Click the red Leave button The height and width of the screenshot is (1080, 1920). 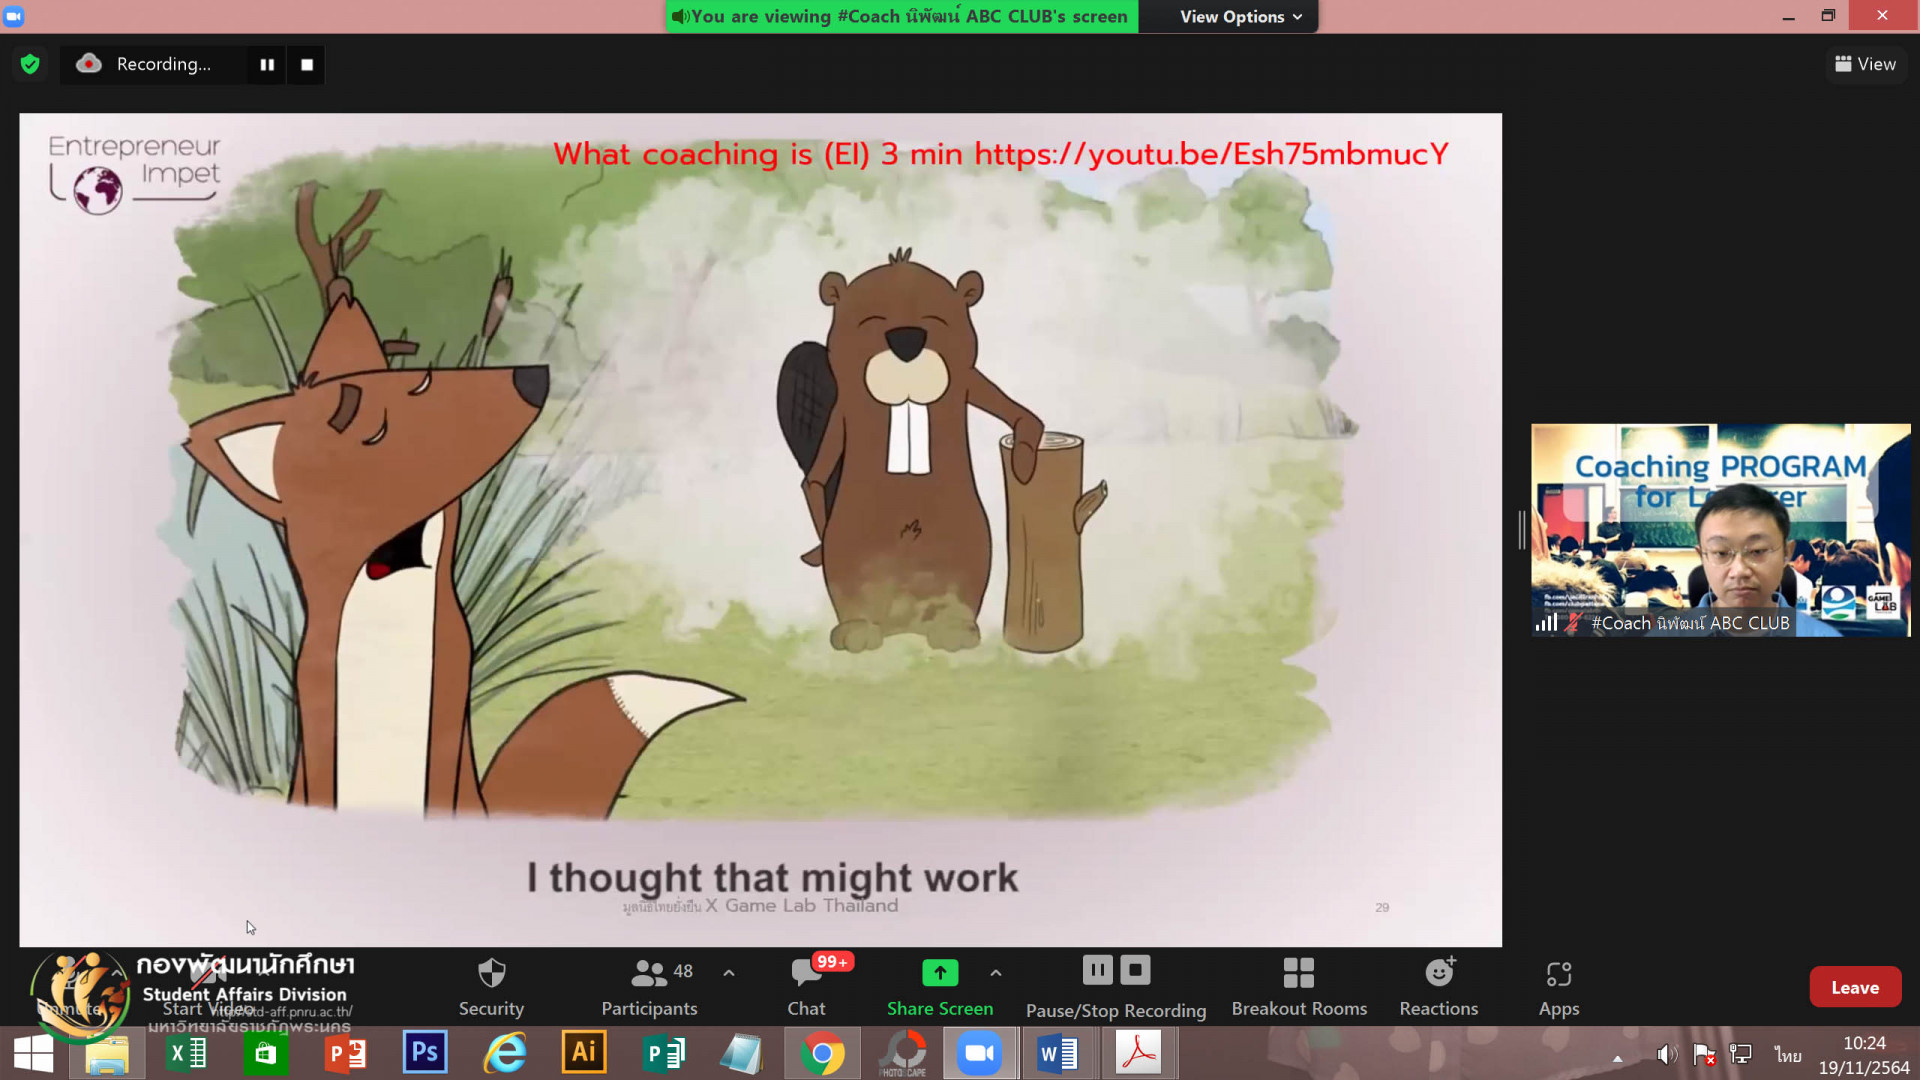(x=1854, y=987)
